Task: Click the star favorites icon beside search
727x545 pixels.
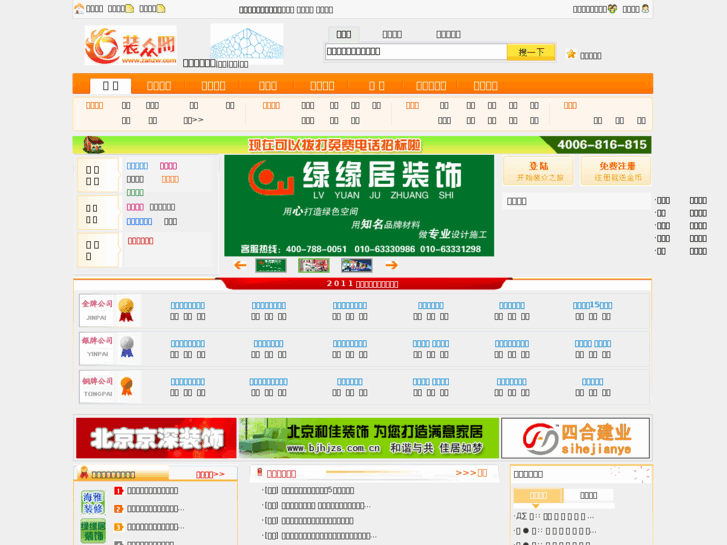Action: tap(571, 54)
